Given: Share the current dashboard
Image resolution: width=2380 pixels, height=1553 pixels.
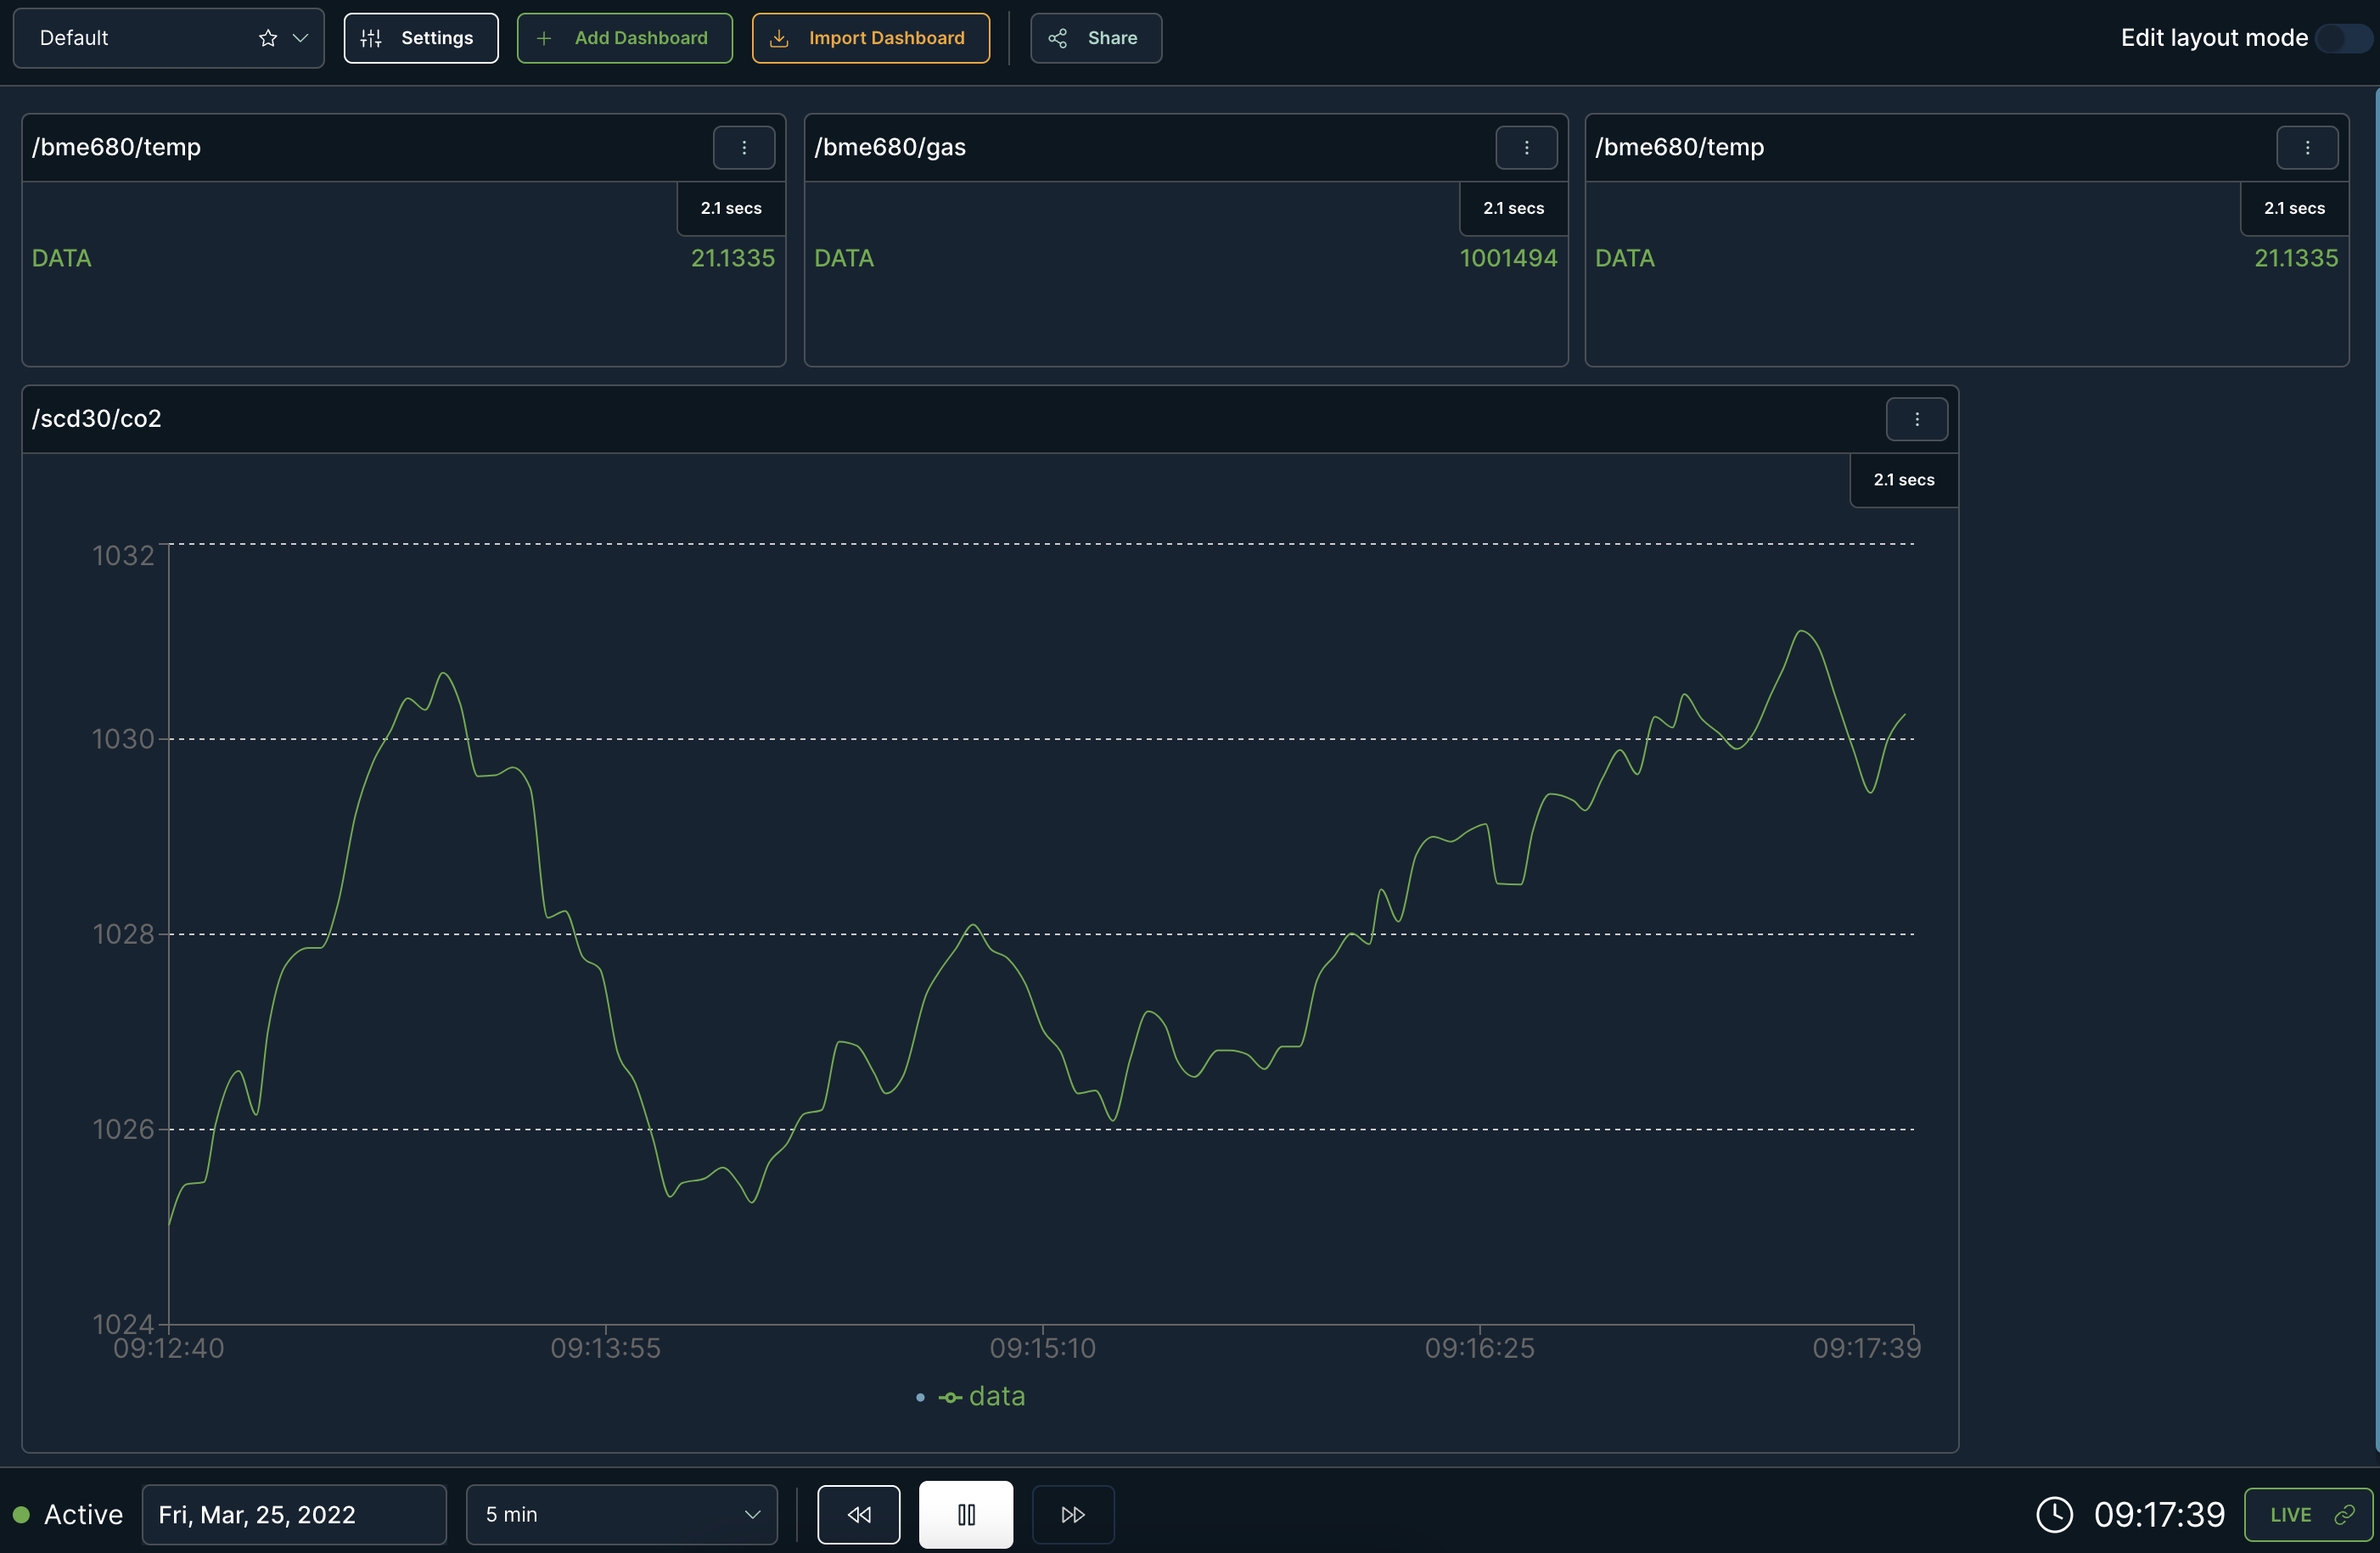Looking at the screenshot, I should pos(1095,38).
